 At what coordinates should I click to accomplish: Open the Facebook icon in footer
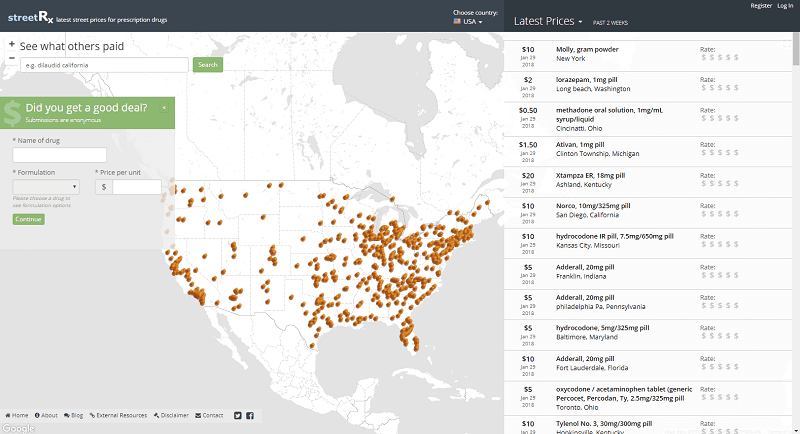[250, 416]
